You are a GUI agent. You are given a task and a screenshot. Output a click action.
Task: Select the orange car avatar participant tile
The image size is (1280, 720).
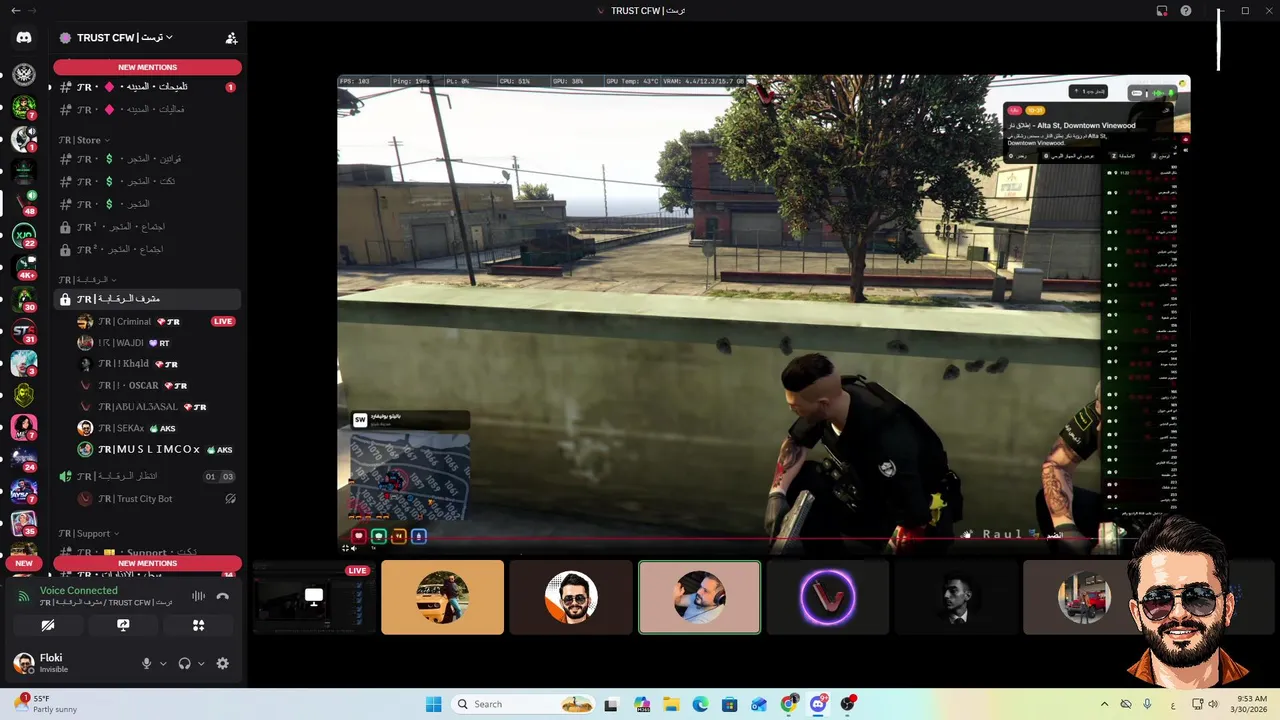point(442,597)
